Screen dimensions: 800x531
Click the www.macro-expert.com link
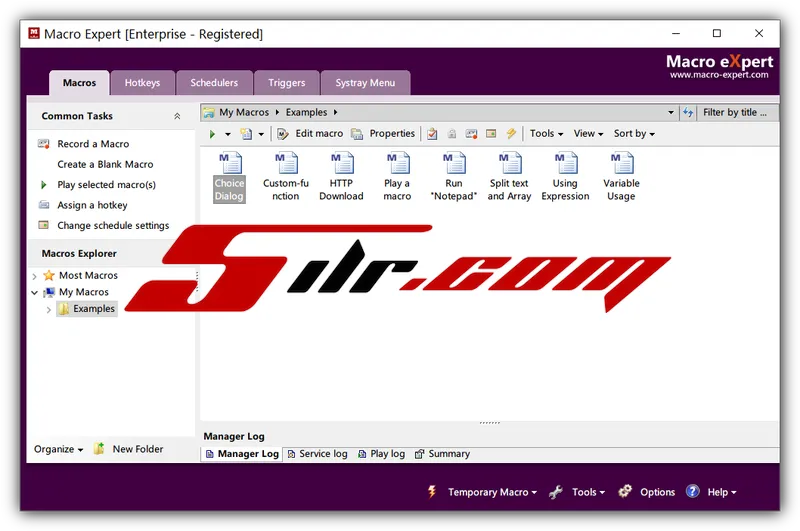(719, 75)
